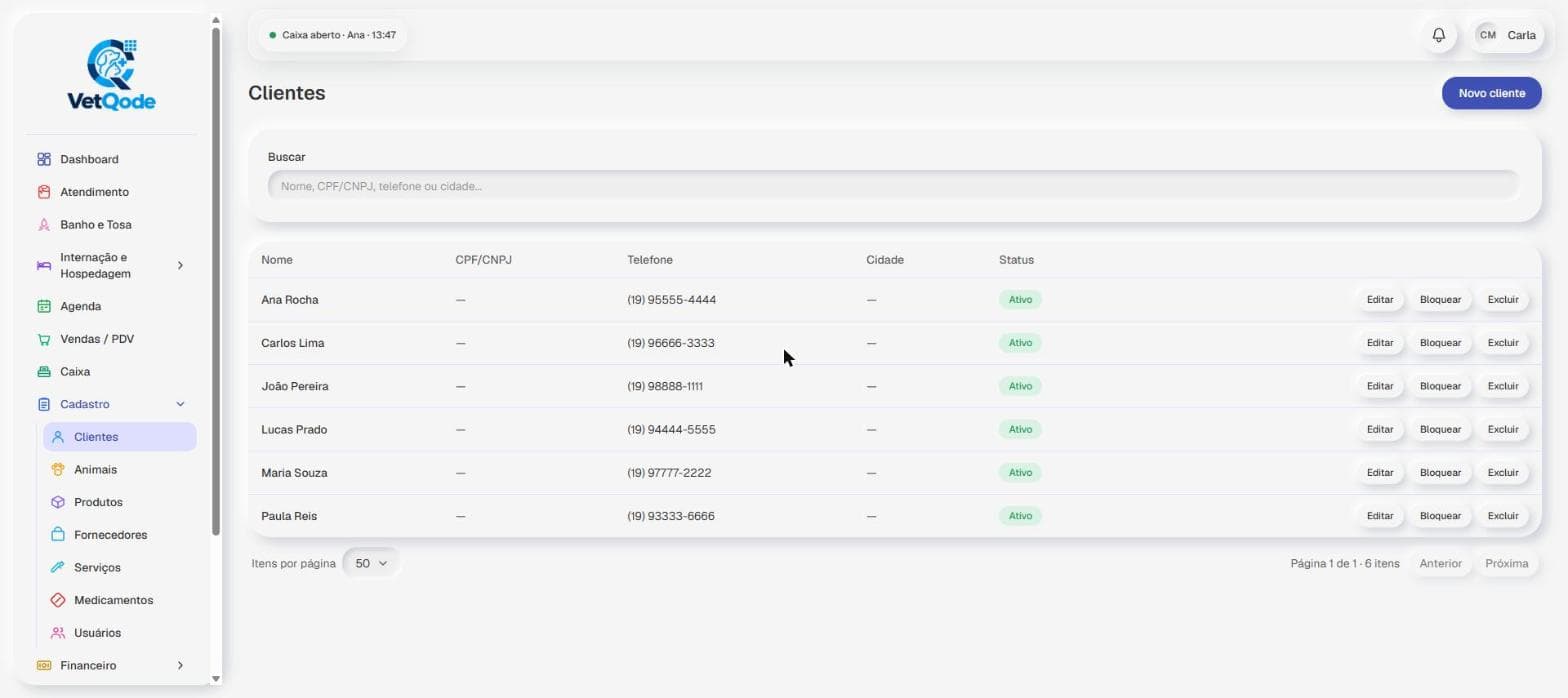Screen dimensions: 1568x698
Task: Select the Banho e Tosa icon
Action: pyautogui.click(x=44, y=225)
